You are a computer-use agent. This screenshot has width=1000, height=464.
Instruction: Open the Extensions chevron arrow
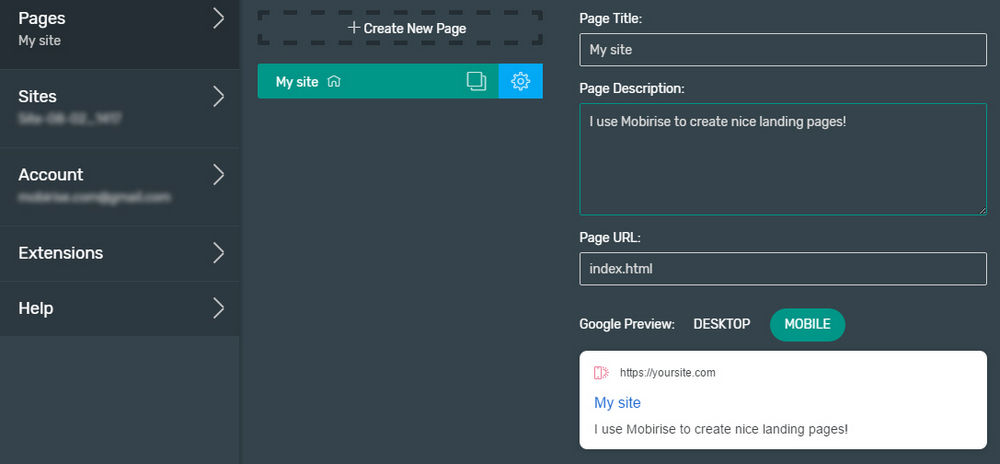click(218, 253)
